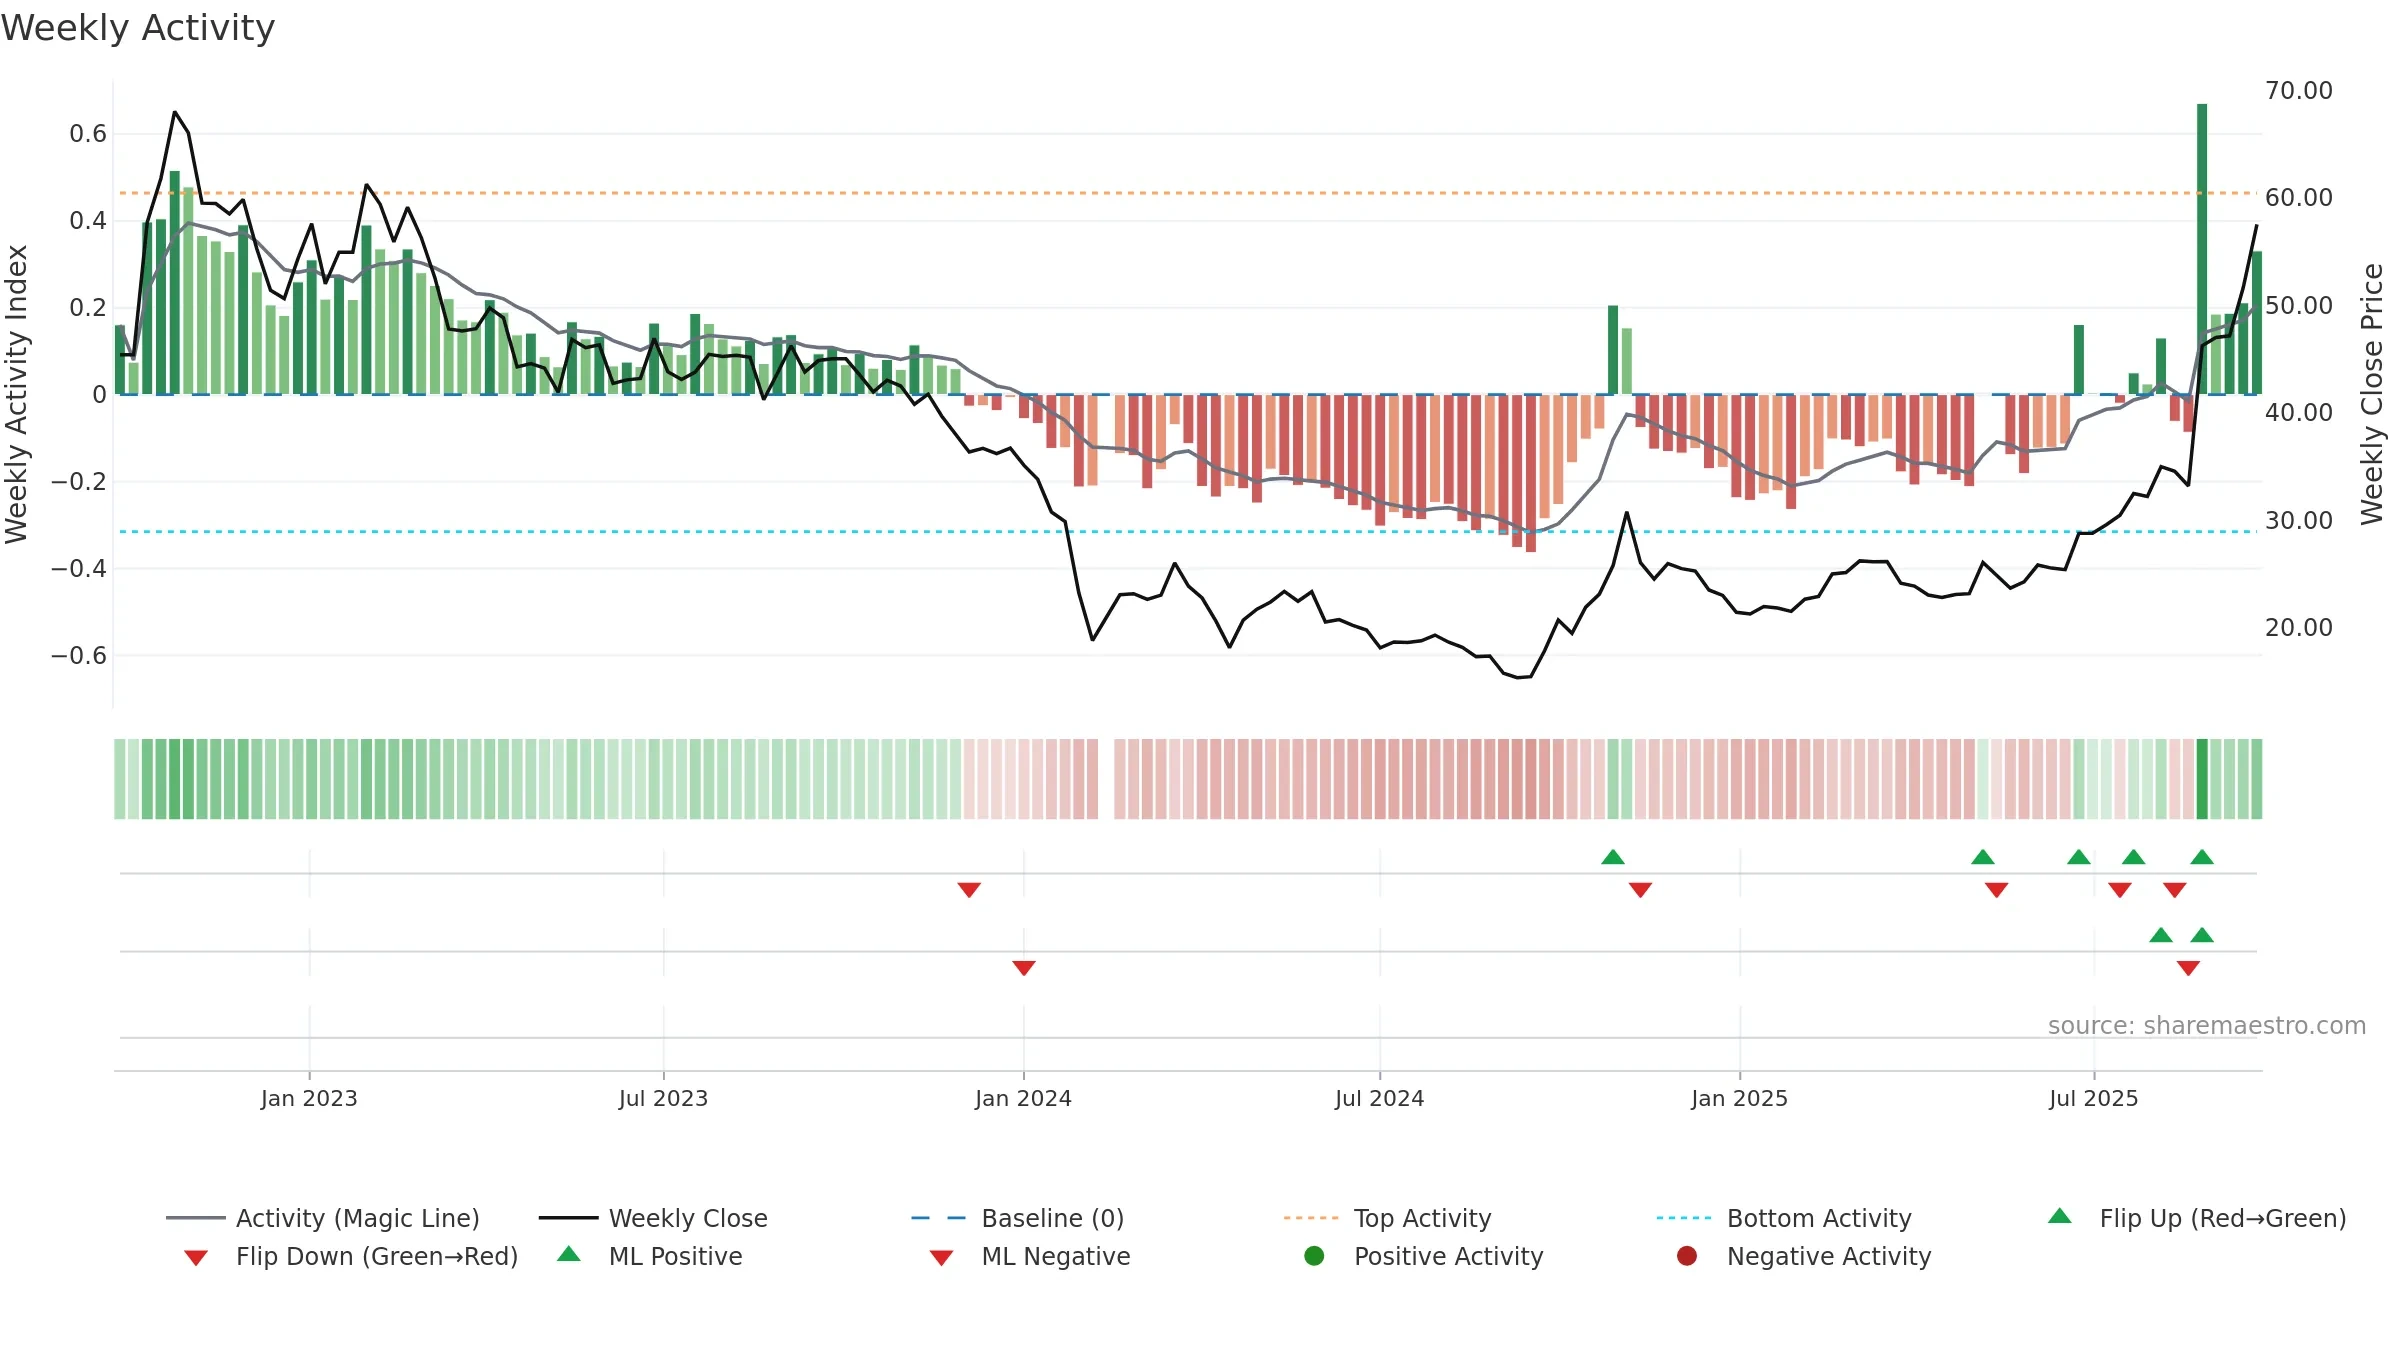Toggle the Baseline (0) legend entry

click(x=1018, y=1218)
